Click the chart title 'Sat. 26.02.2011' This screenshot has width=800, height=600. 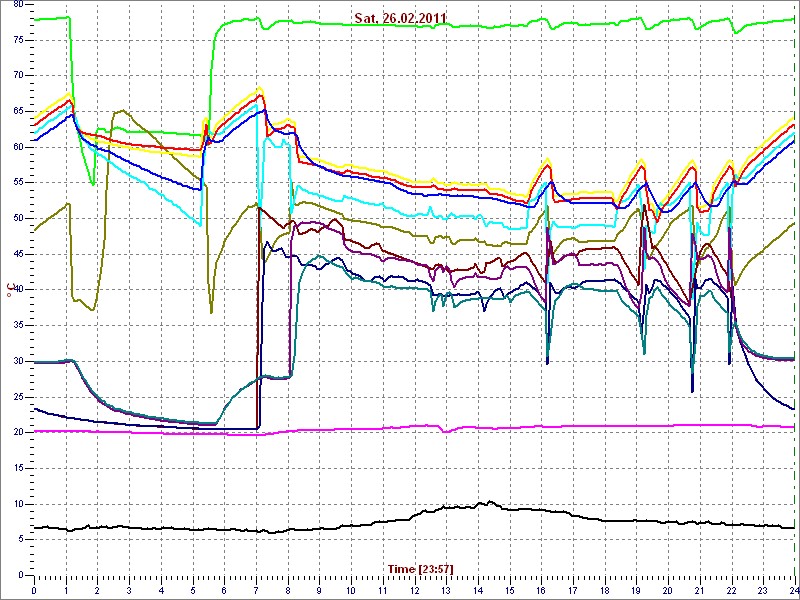[x=401, y=18]
